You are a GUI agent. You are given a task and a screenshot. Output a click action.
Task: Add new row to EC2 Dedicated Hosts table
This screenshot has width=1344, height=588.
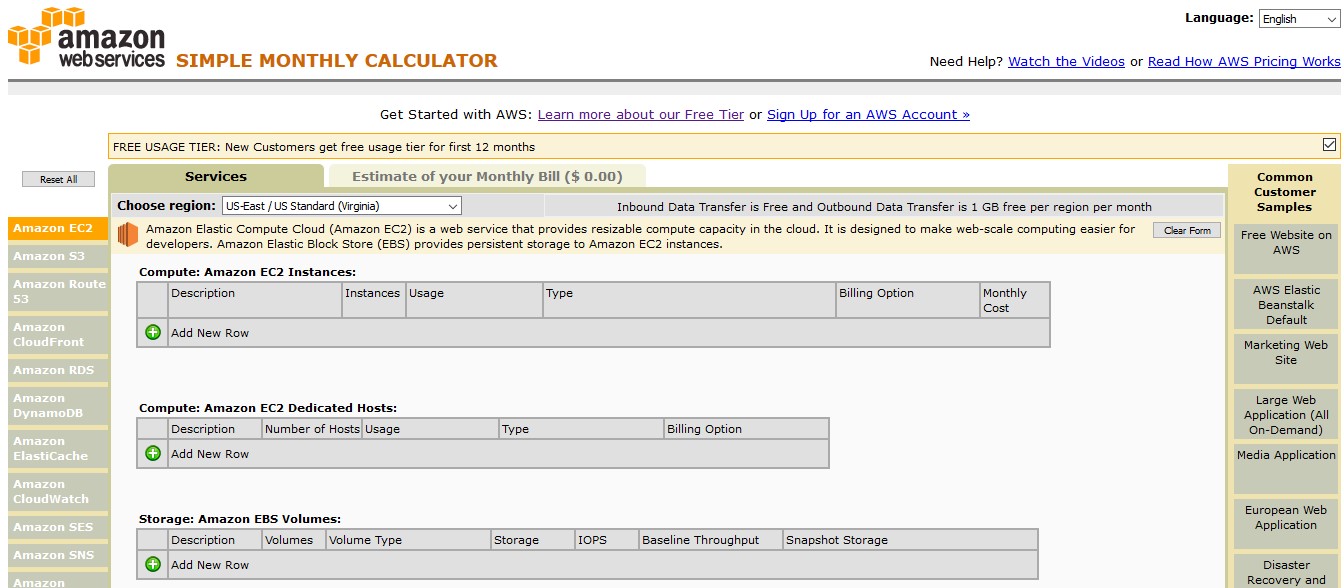click(153, 453)
